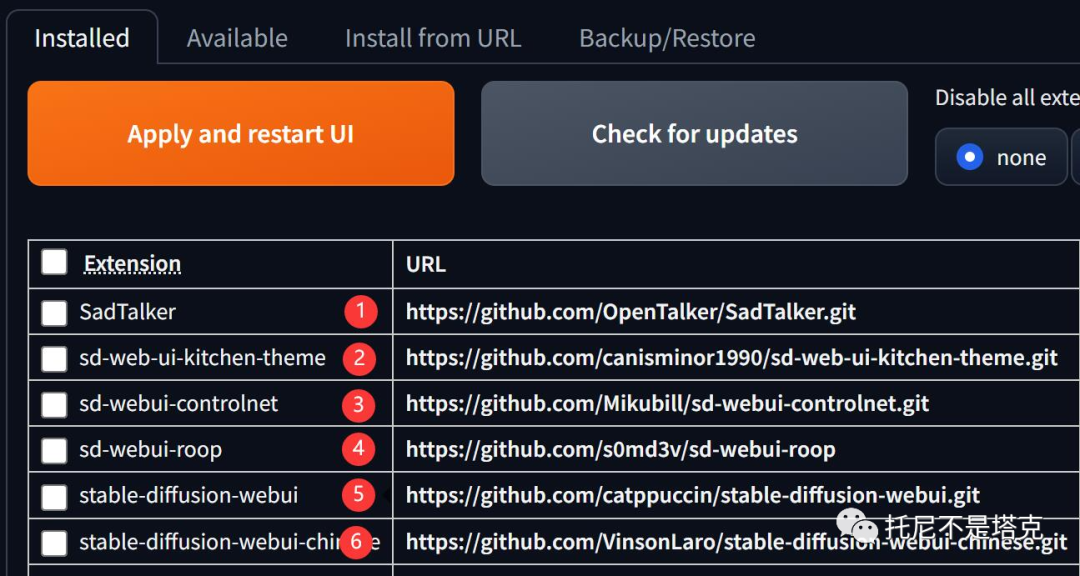Click the red number 4 badge

[x=358, y=449]
